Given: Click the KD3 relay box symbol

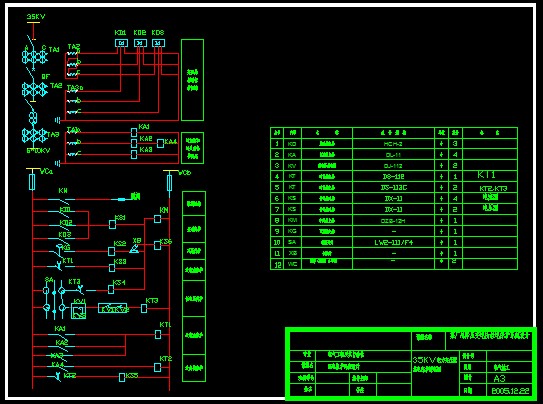Looking at the screenshot, I should point(158,43).
